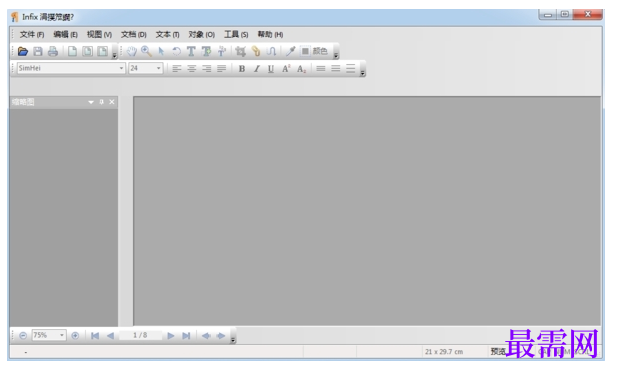Select the Text Plus tool

point(206,51)
